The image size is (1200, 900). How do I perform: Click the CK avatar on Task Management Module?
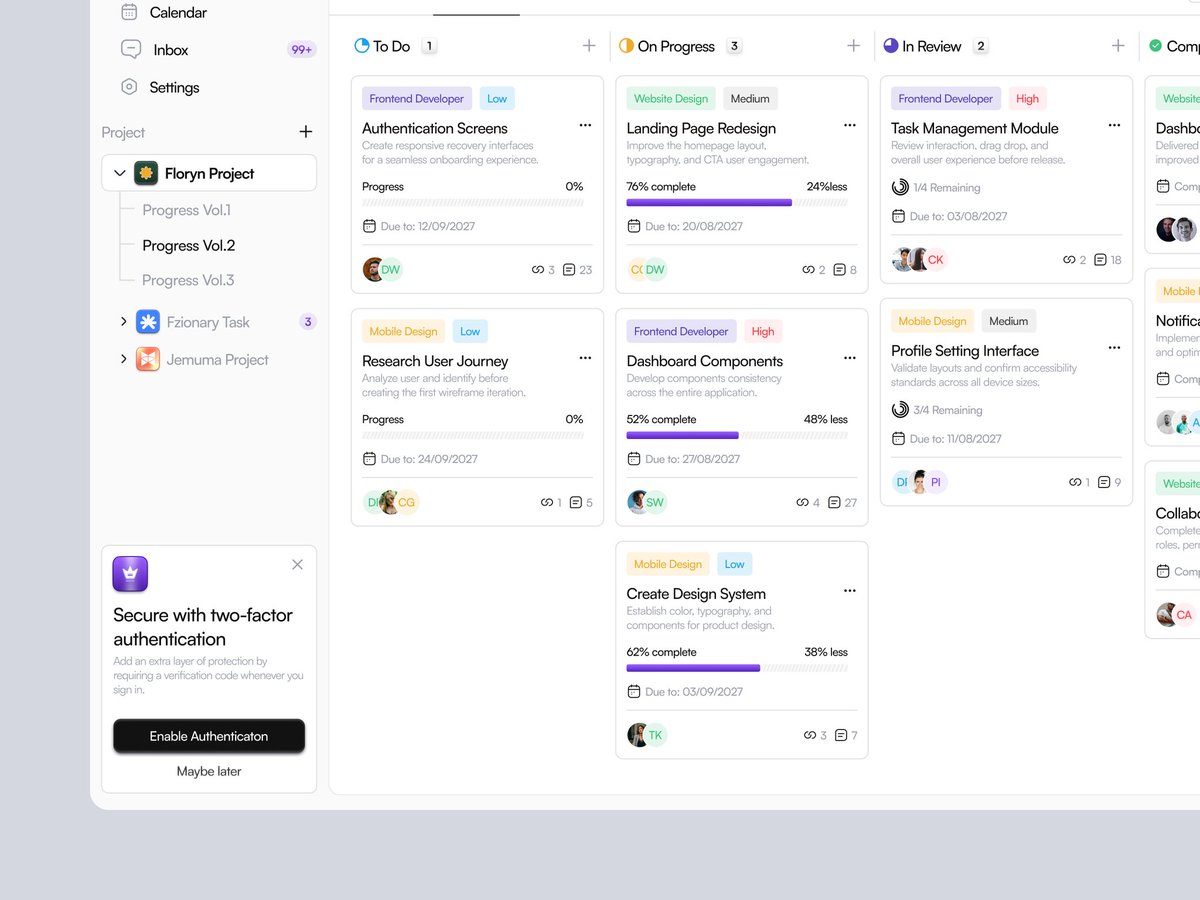(x=935, y=259)
